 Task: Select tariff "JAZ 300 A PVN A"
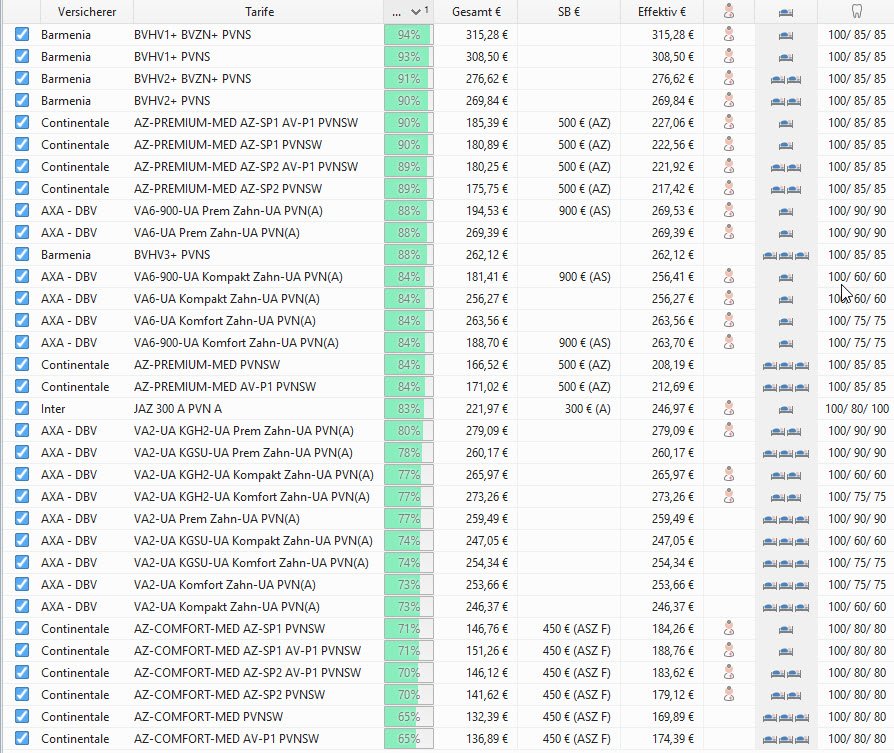[178, 409]
